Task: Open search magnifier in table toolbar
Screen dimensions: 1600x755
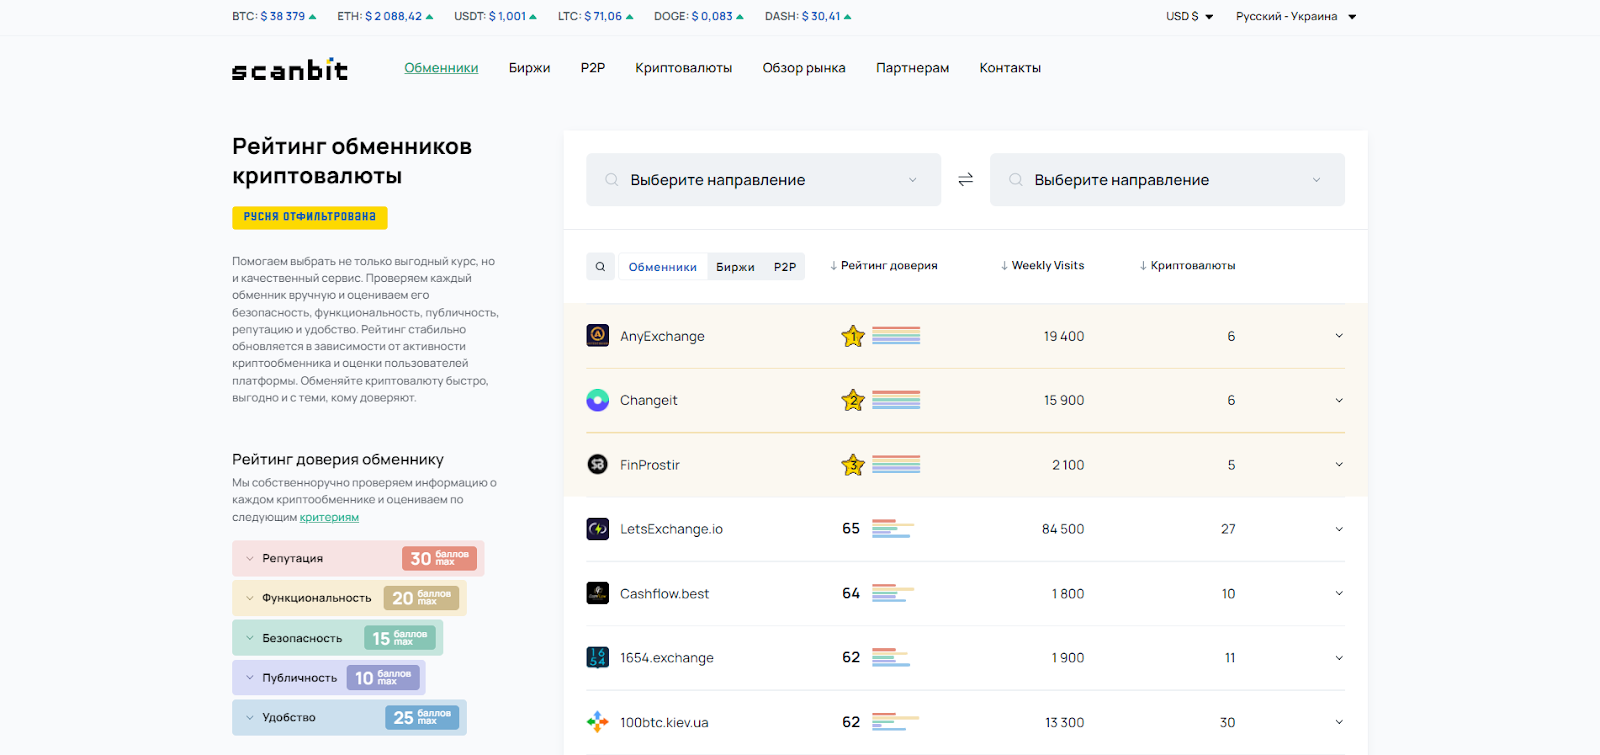Action: (600, 266)
